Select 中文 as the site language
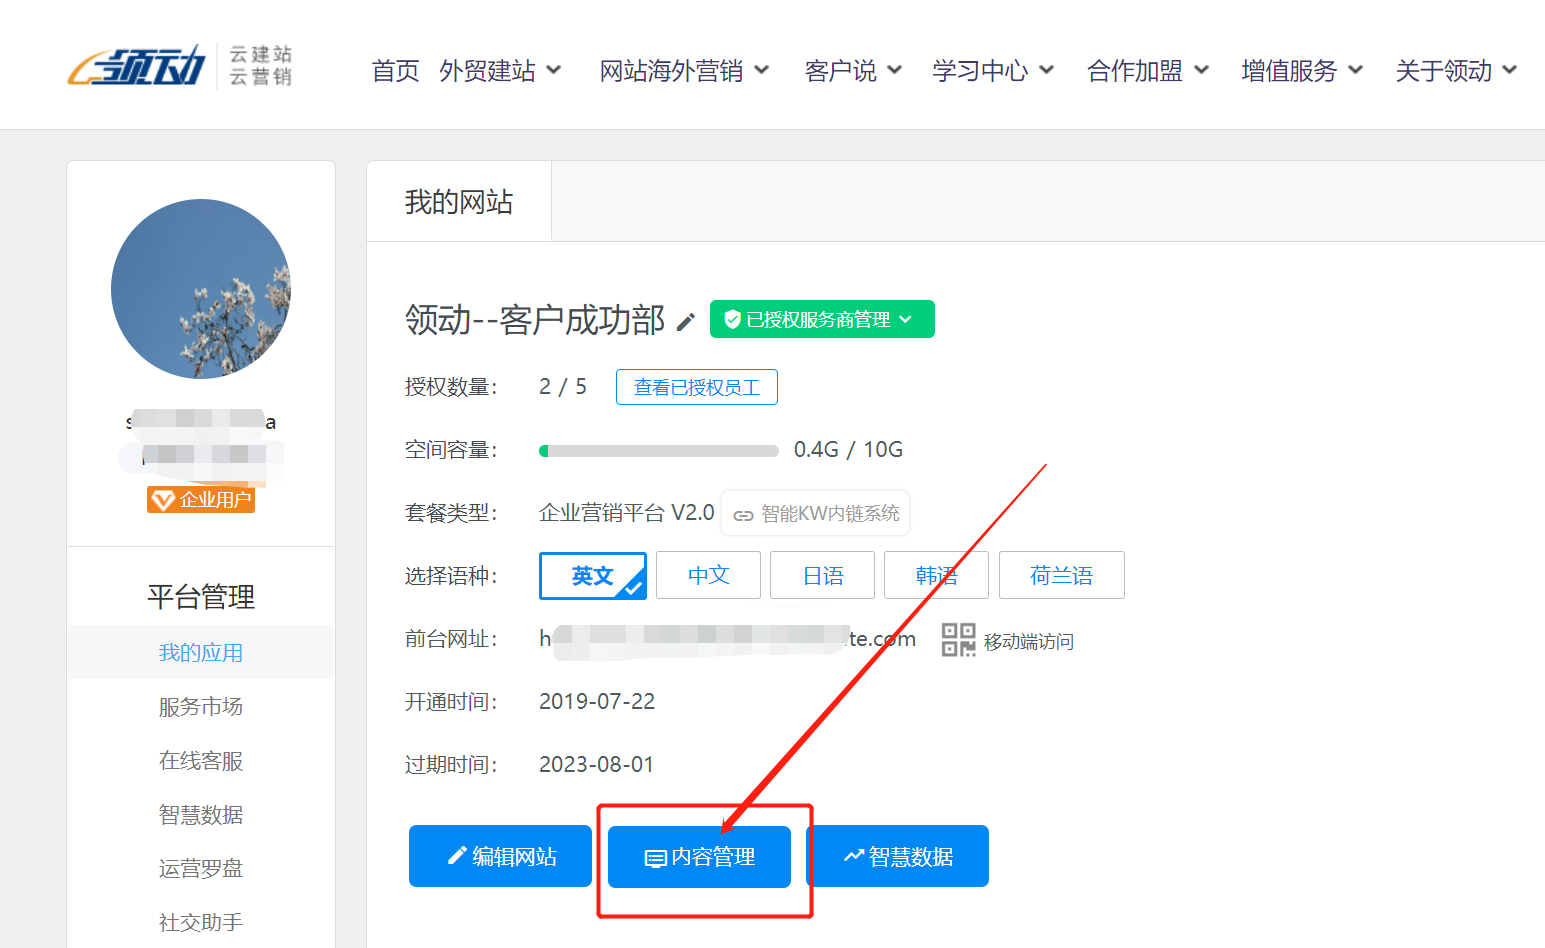Screen dimensions: 1545x948 (x=708, y=576)
